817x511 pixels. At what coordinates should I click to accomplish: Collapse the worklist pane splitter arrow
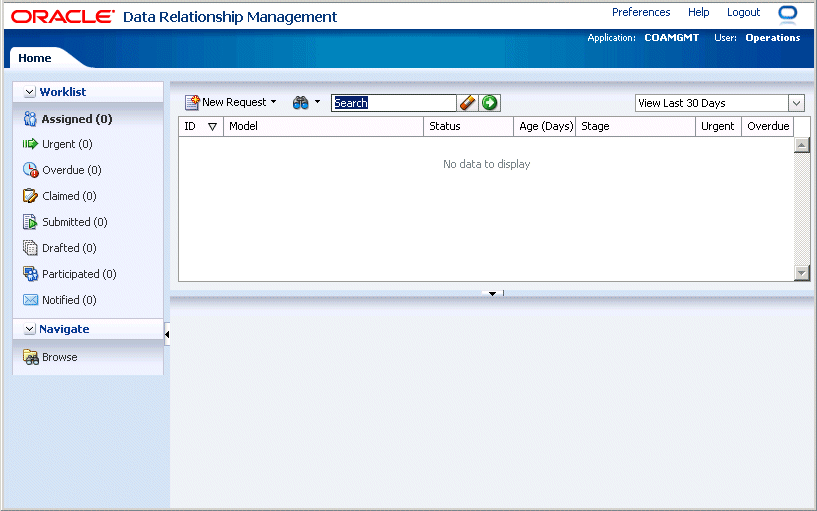click(492, 294)
